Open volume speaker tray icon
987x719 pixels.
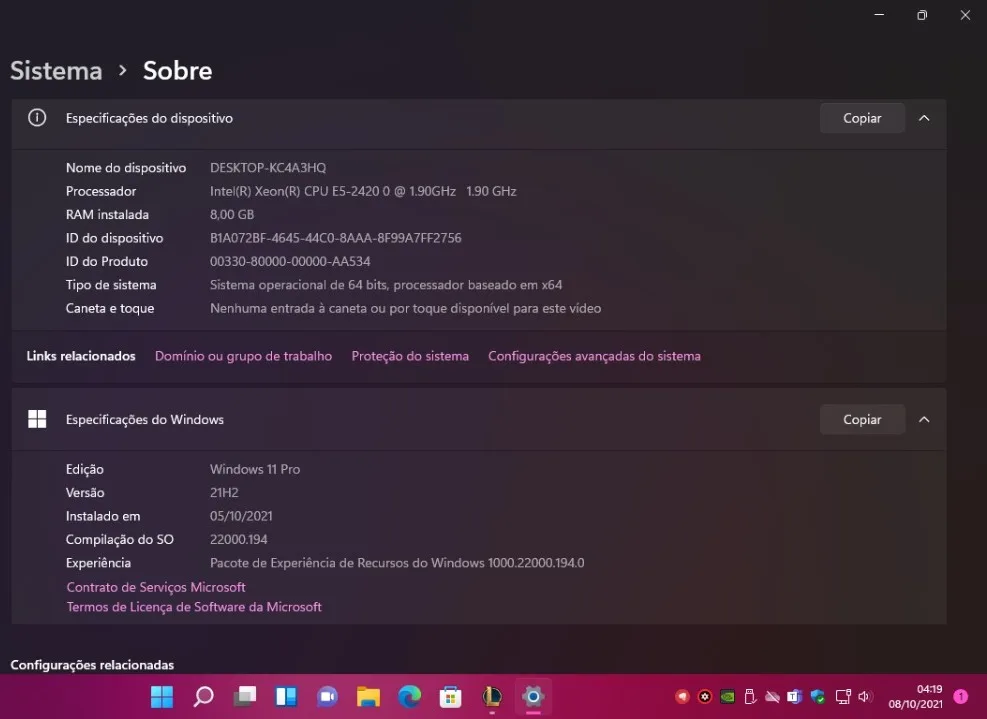[864, 696]
